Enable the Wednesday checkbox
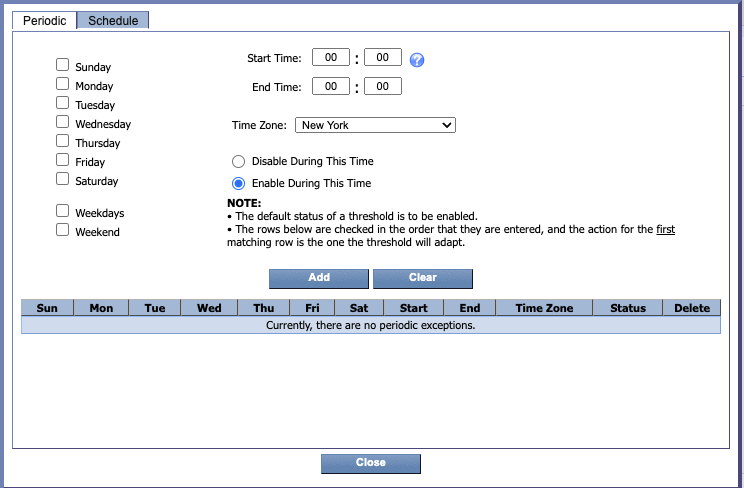744x488 pixels. coord(62,122)
